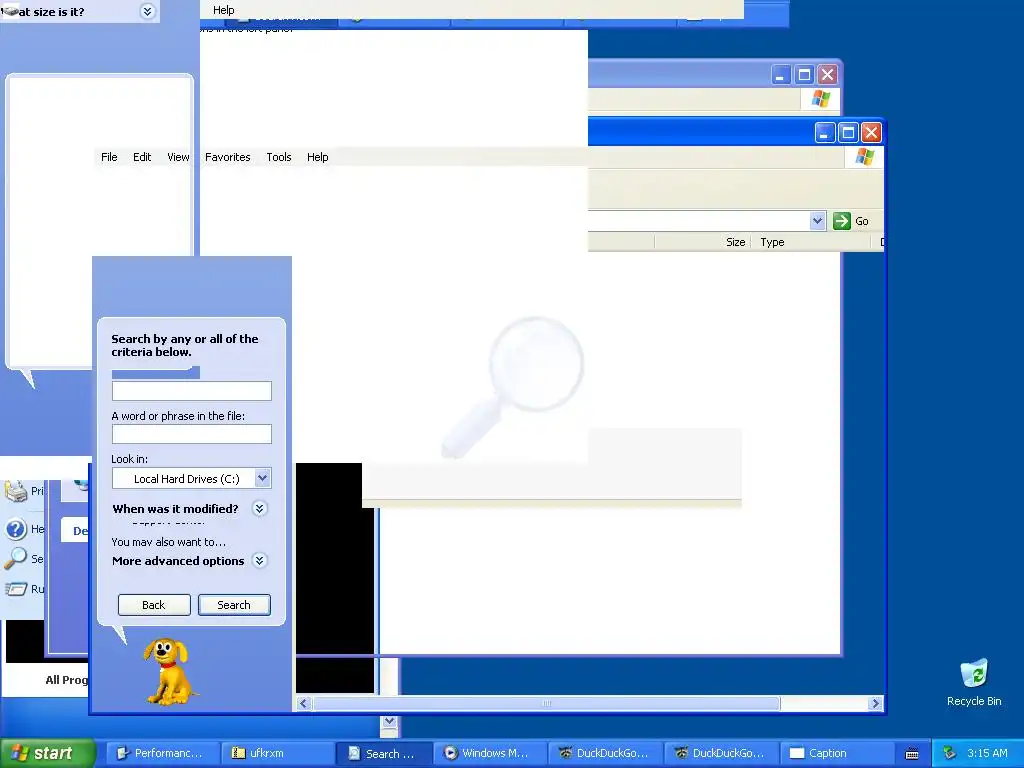Click the Back button in search panel

(x=153, y=605)
